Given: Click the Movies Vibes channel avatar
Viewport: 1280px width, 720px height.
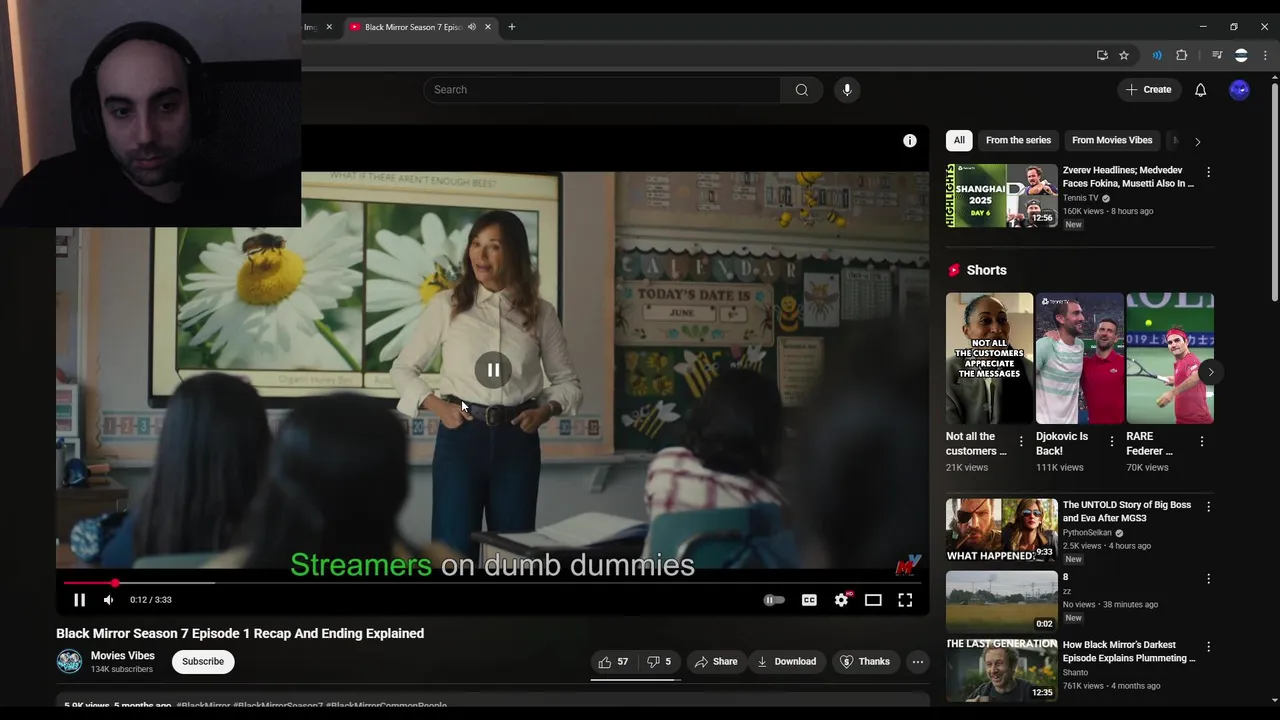Looking at the screenshot, I should (69, 662).
